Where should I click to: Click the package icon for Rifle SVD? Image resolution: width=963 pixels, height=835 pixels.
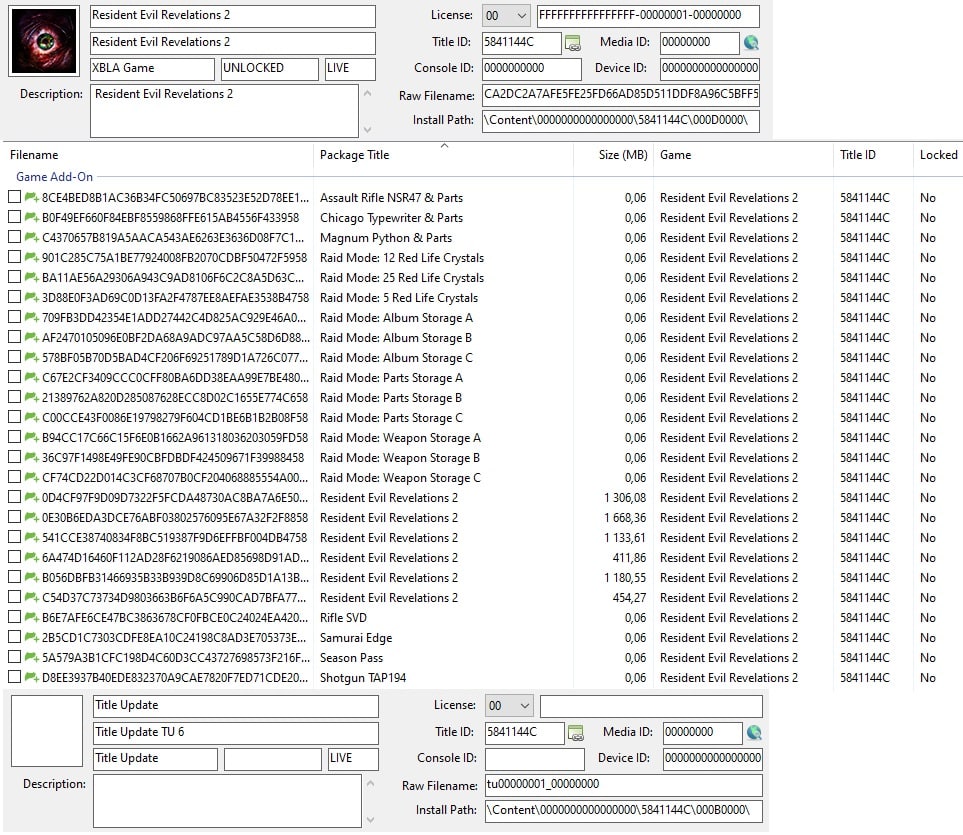click(x=32, y=617)
